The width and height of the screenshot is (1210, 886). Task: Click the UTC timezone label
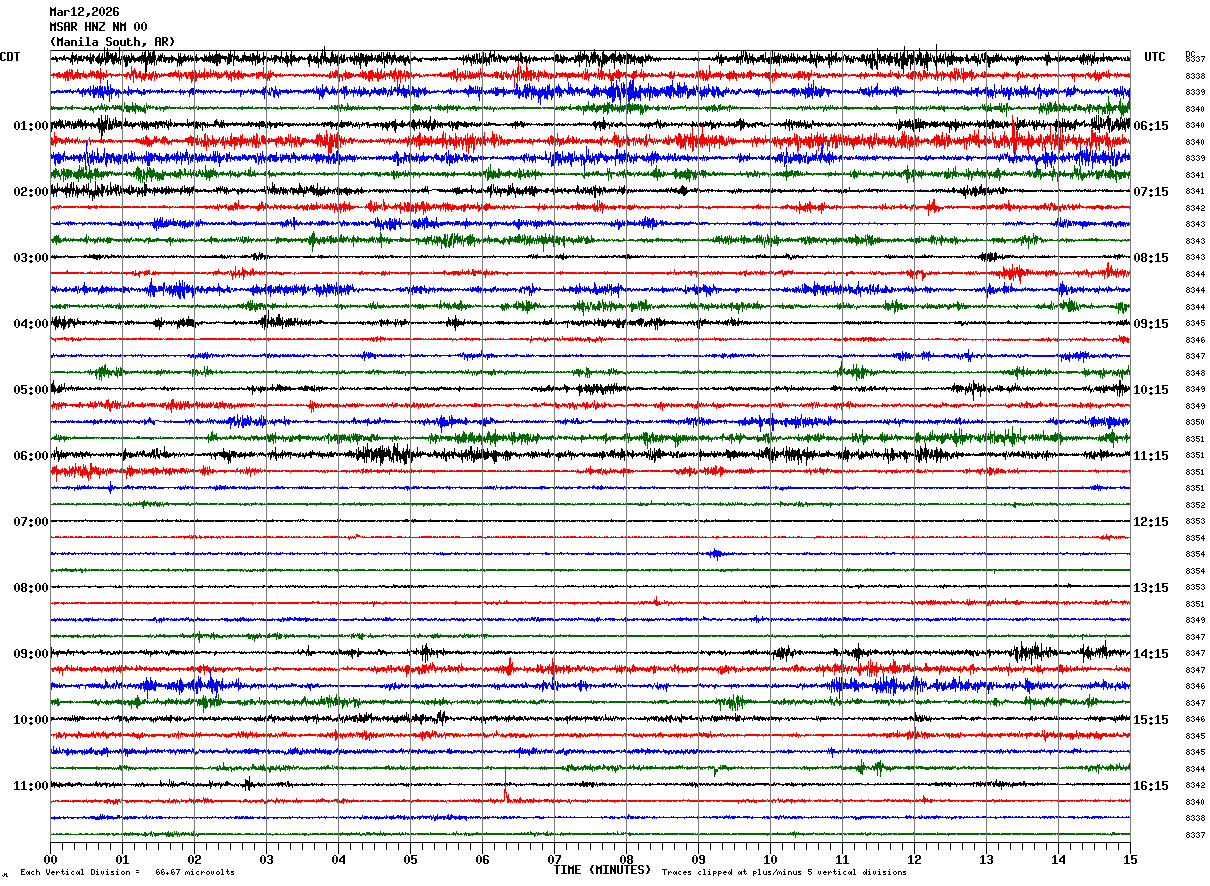coord(1155,57)
